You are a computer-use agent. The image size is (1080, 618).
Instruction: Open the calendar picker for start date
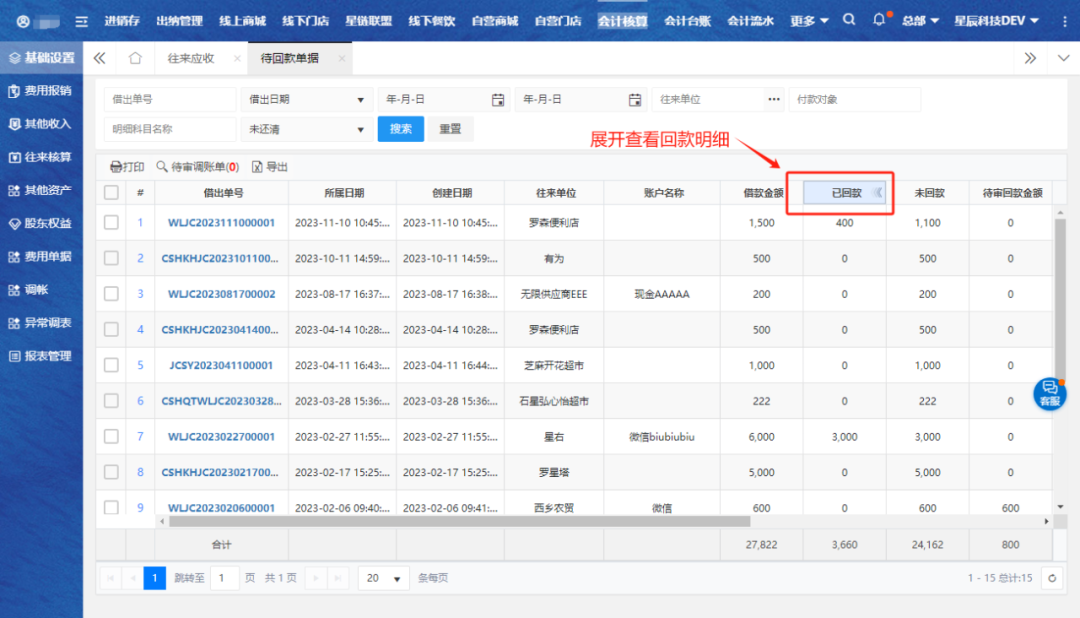[x=498, y=100]
